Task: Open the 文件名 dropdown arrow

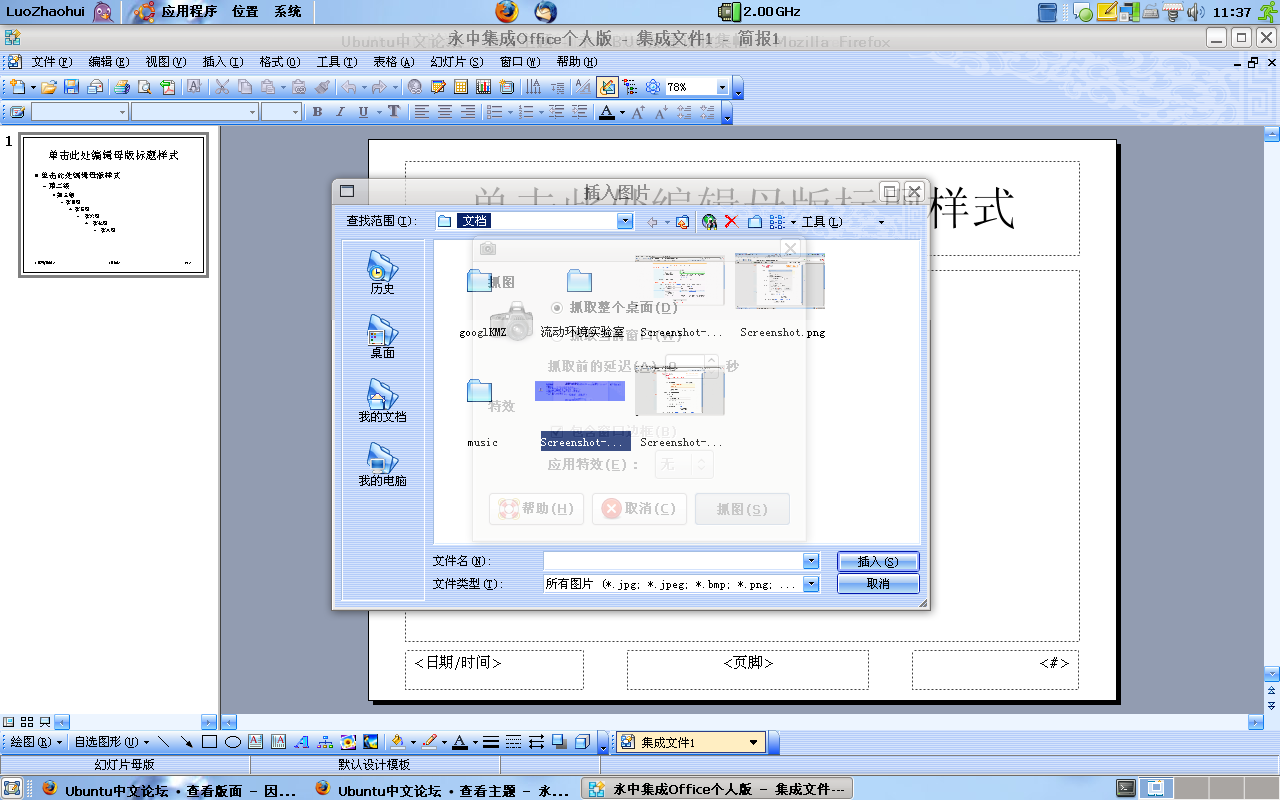Action: coord(811,562)
